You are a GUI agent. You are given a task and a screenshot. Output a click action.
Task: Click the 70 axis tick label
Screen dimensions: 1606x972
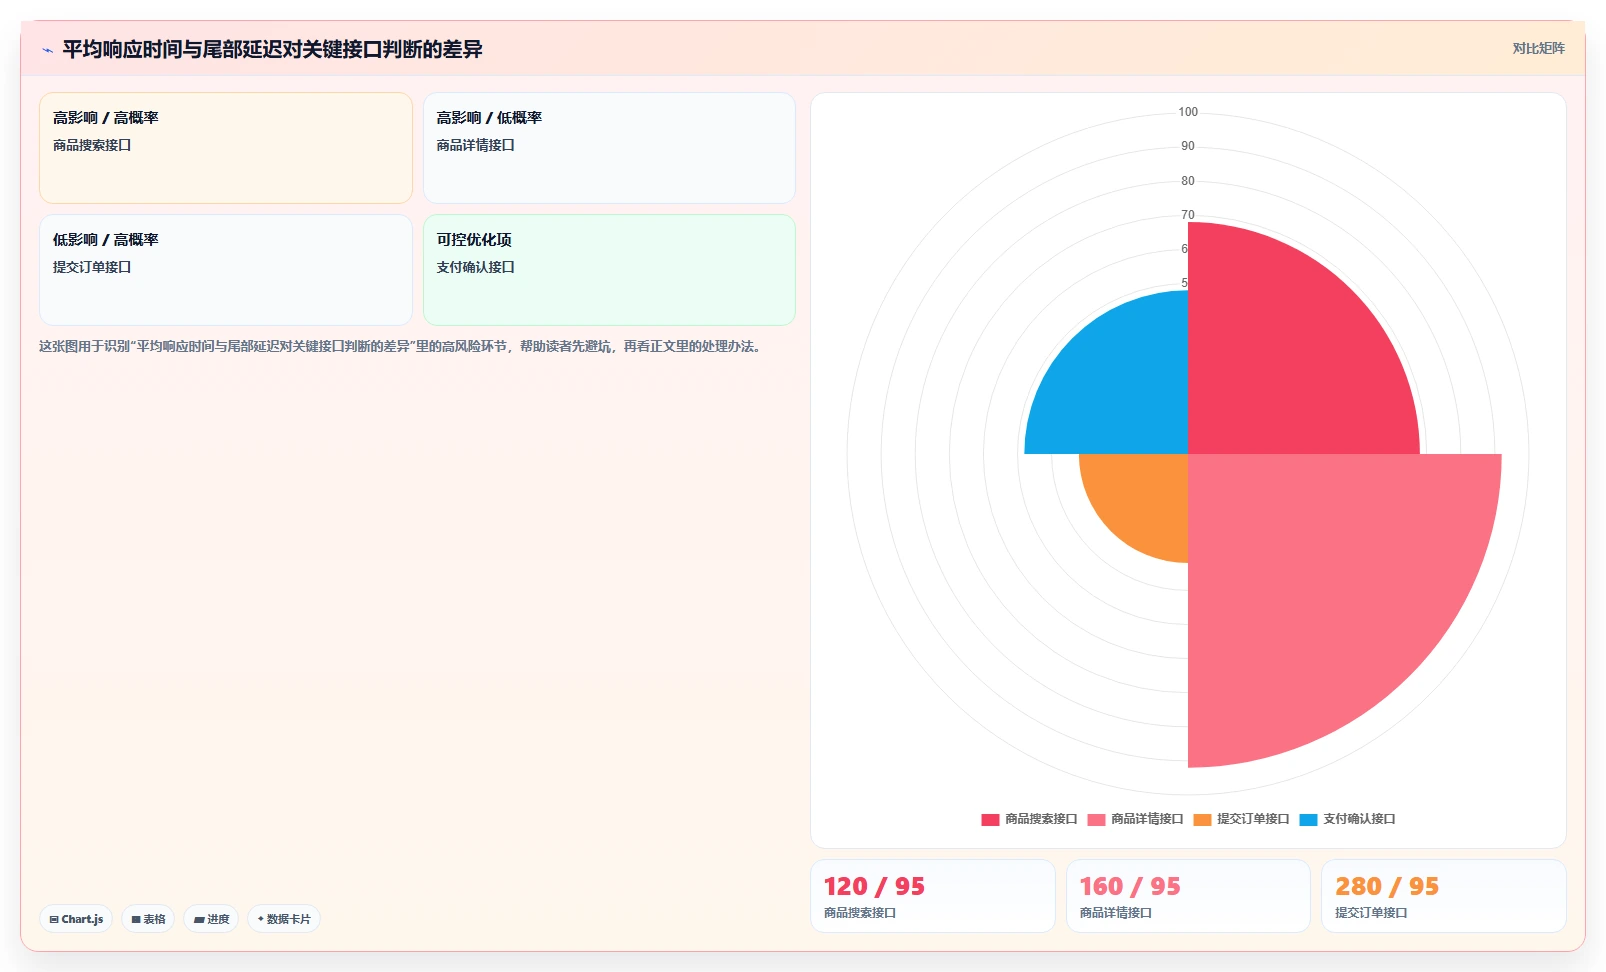click(x=1188, y=215)
